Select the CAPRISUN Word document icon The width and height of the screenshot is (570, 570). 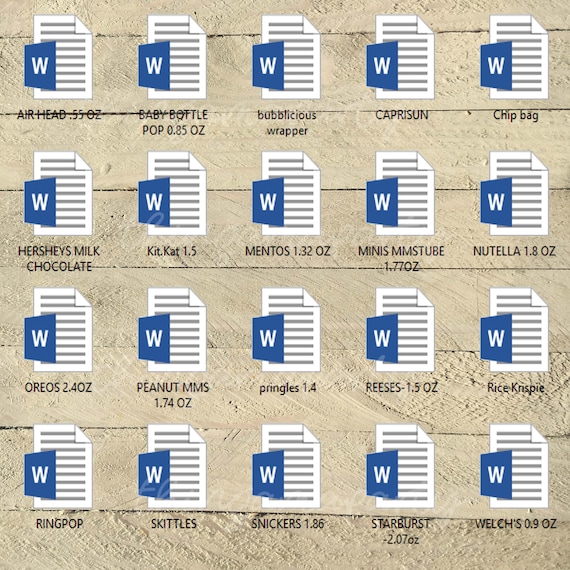(x=400, y=57)
